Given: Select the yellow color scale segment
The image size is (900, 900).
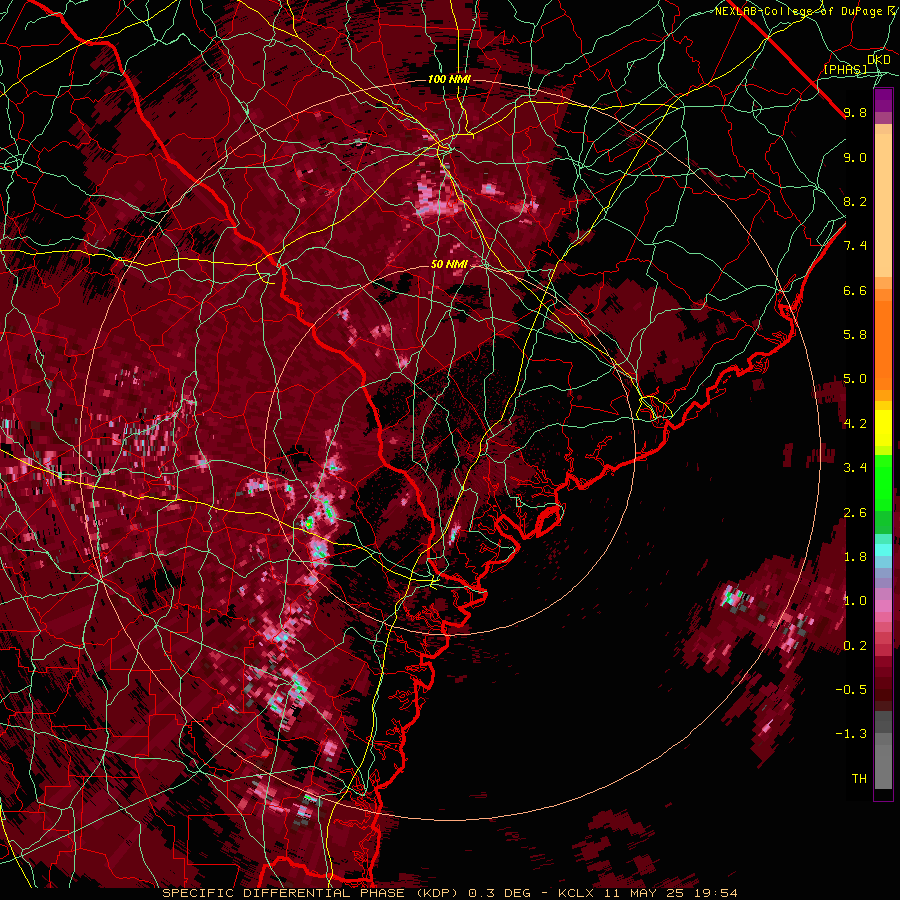Looking at the screenshot, I should pos(883,428).
